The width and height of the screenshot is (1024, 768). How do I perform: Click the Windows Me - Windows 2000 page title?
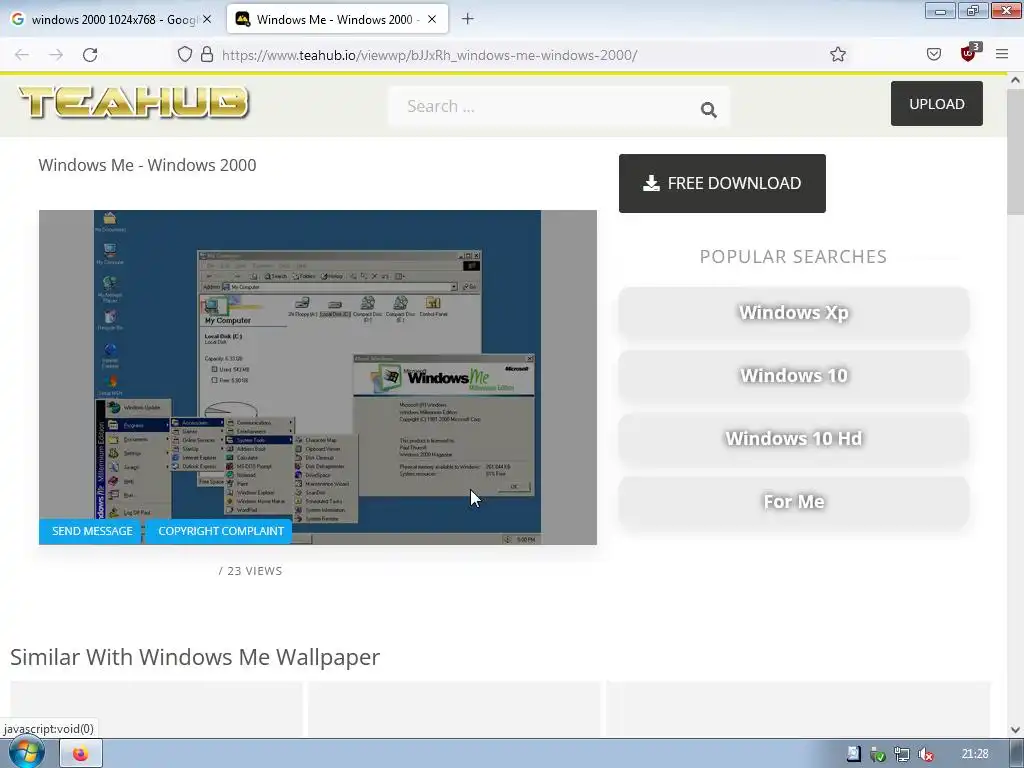point(148,165)
